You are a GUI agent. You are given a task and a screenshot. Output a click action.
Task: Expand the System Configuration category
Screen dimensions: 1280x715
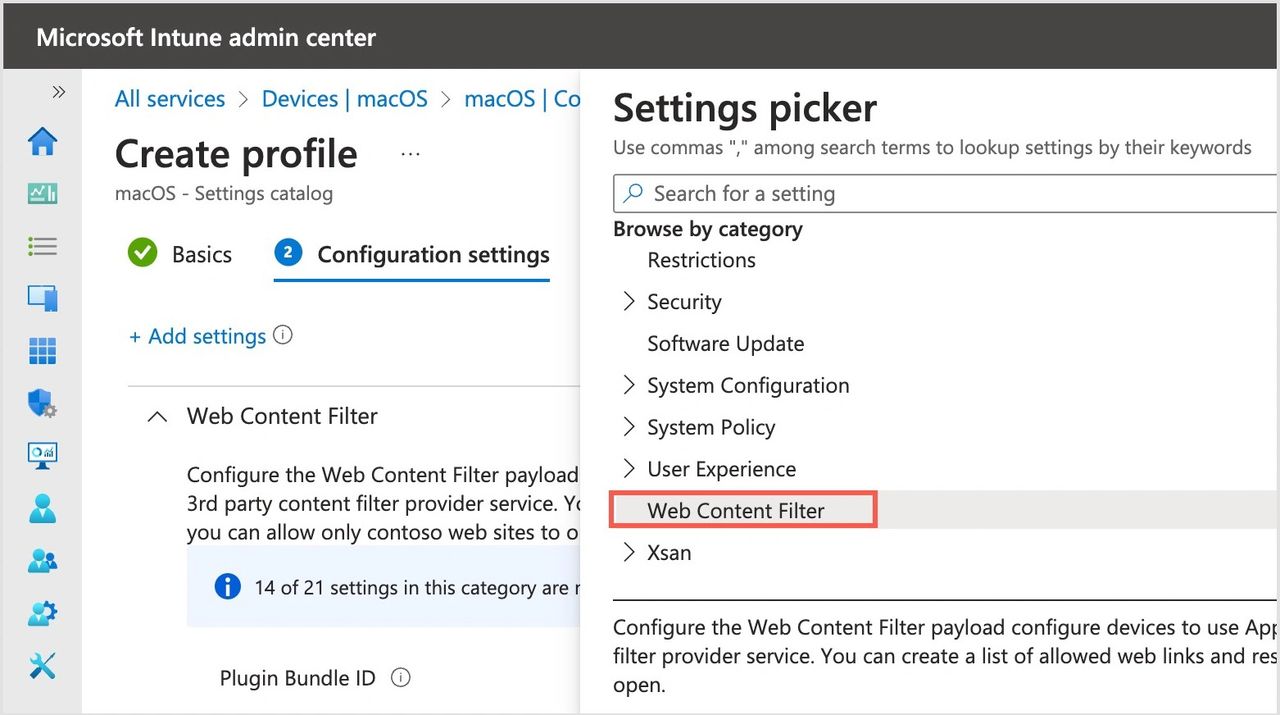tap(629, 386)
